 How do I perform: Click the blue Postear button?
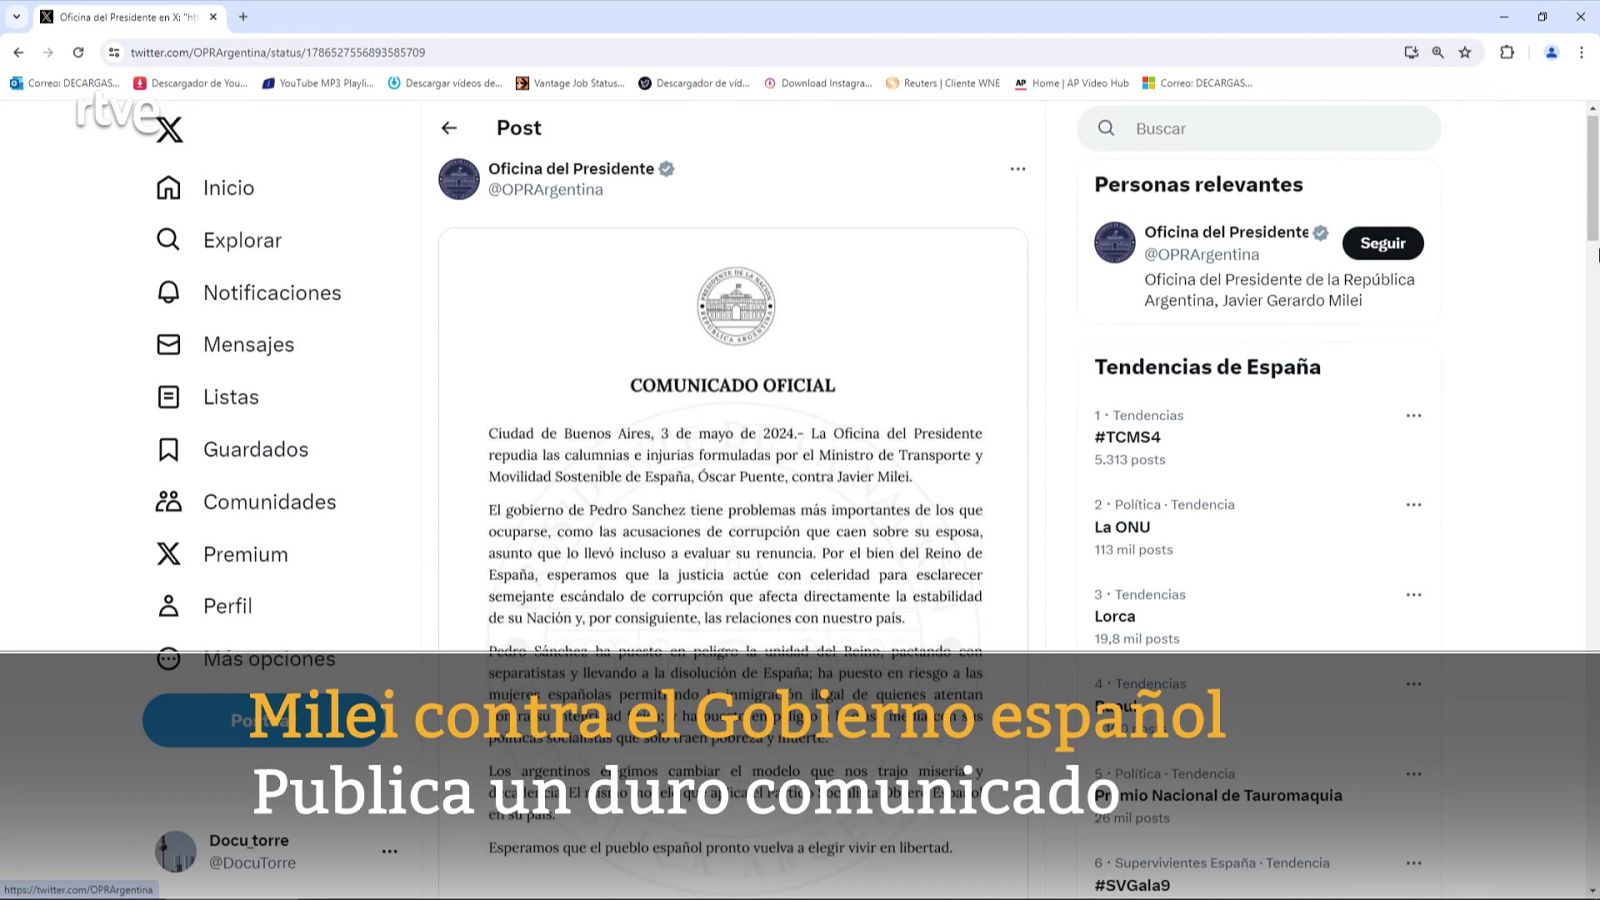(x=258, y=720)
